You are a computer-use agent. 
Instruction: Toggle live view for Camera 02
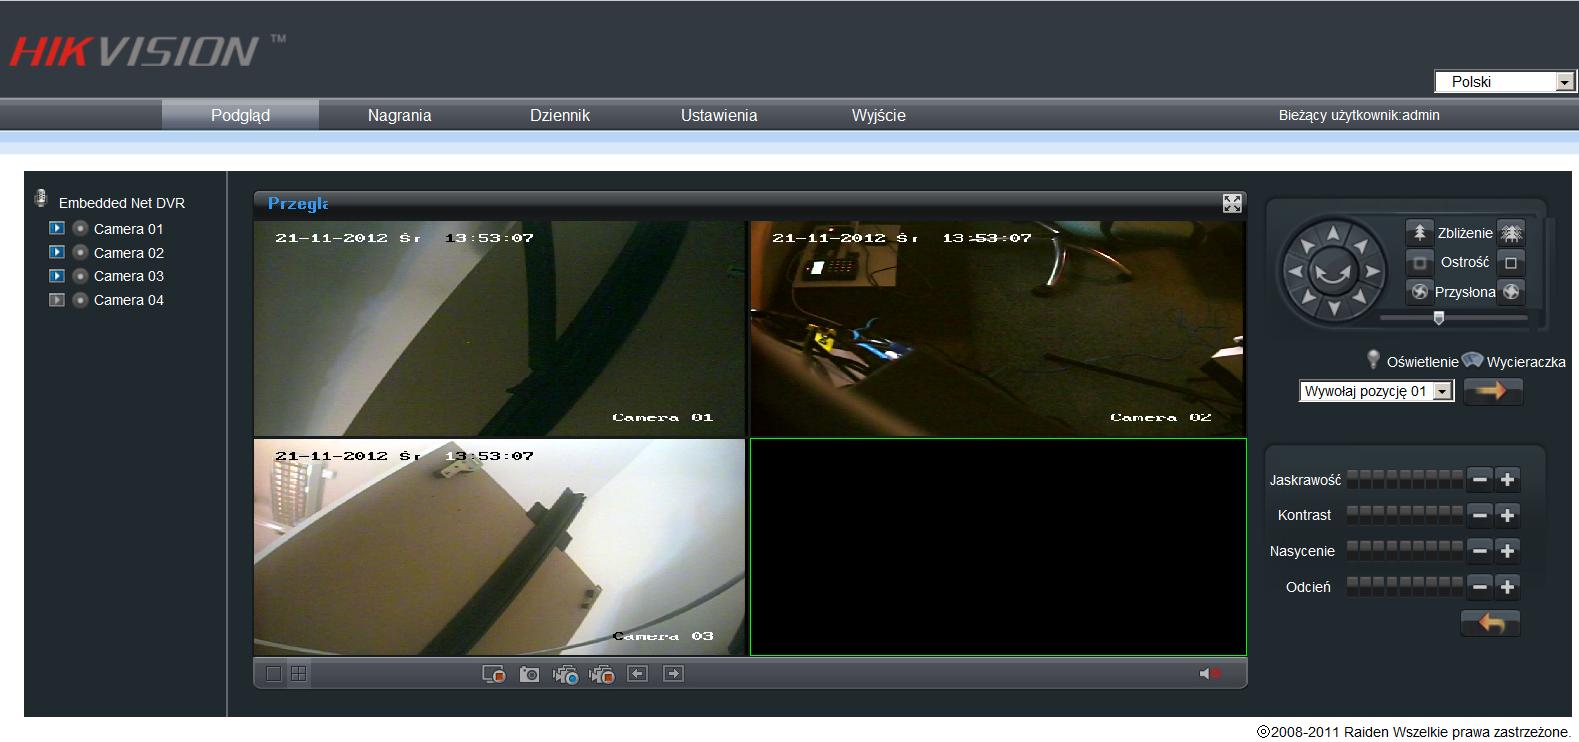point(57,253)
